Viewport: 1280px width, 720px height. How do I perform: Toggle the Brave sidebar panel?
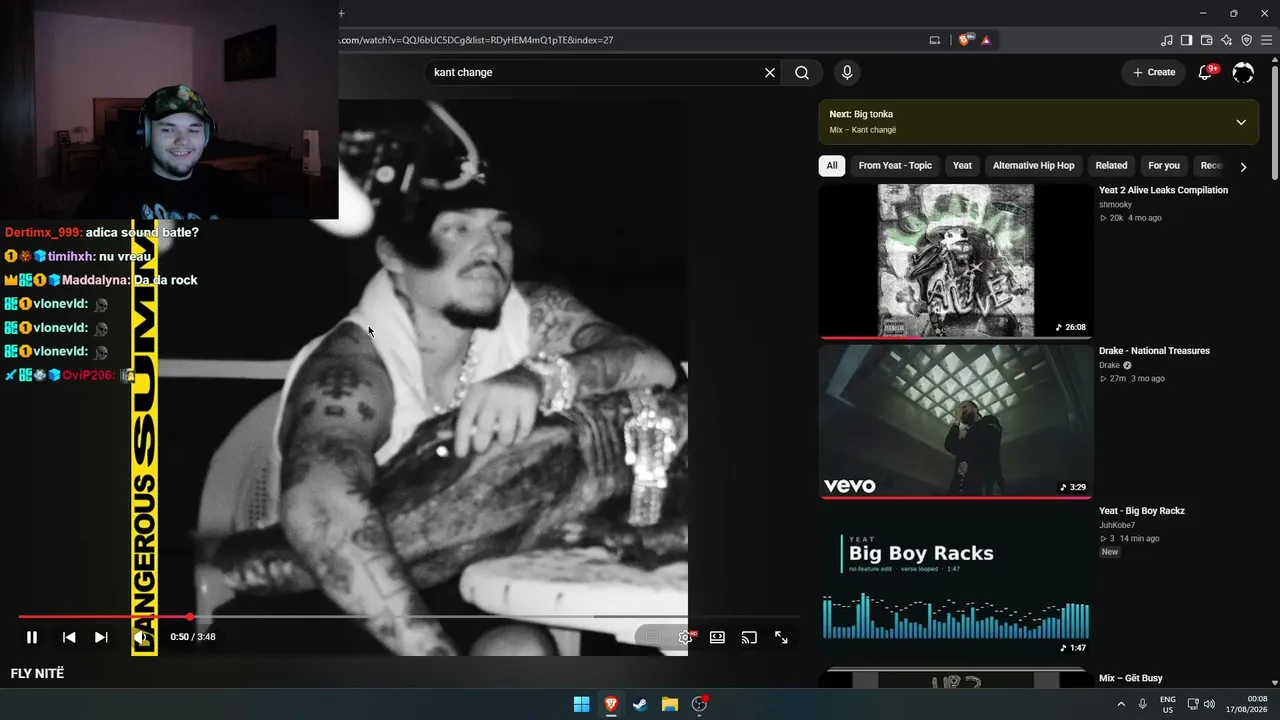pos(1186,40)
